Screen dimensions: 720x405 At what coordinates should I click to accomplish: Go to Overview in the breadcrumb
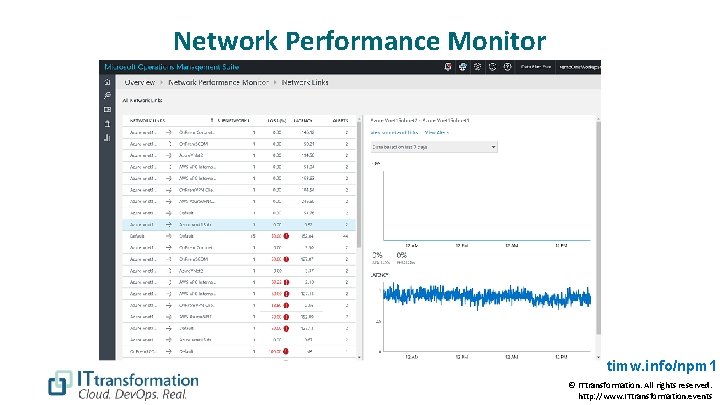(x=140, y=82)
